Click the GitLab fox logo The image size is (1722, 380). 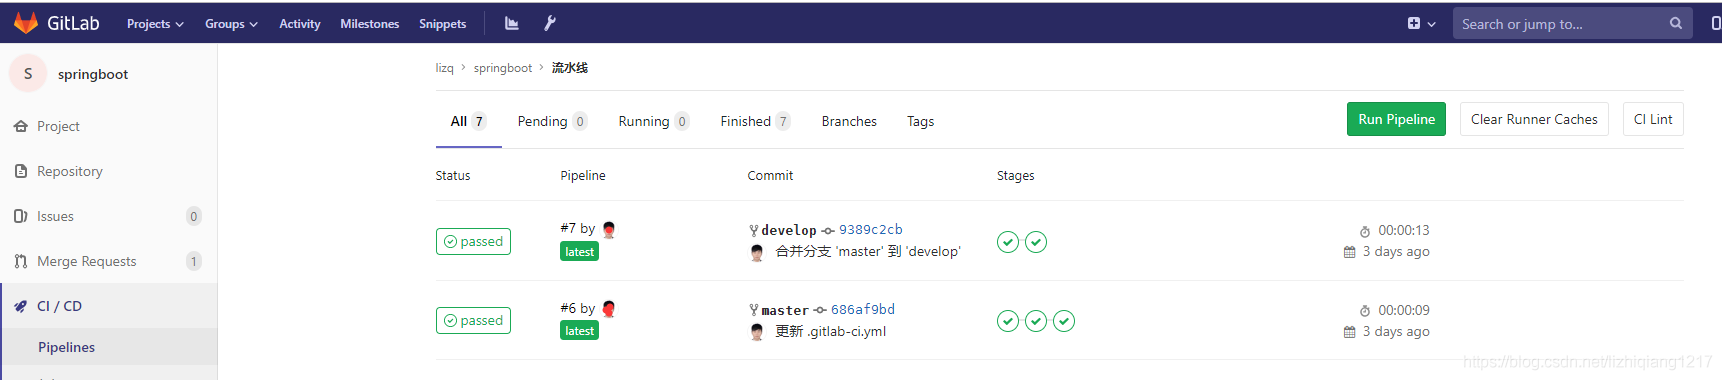[x=26, y=23]
